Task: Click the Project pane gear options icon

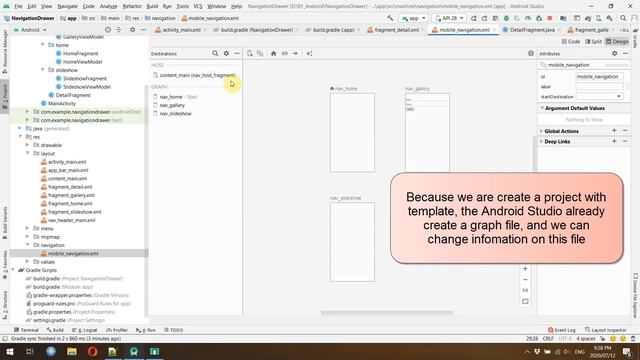Action: 132,30
